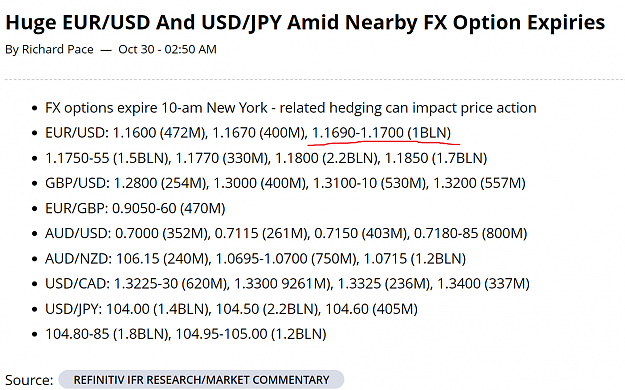Click the EUR/GBP 0.9050-60 (470M) entry
Image resolution: width=625 pixels, height=390 pixels.
point(135,208)
